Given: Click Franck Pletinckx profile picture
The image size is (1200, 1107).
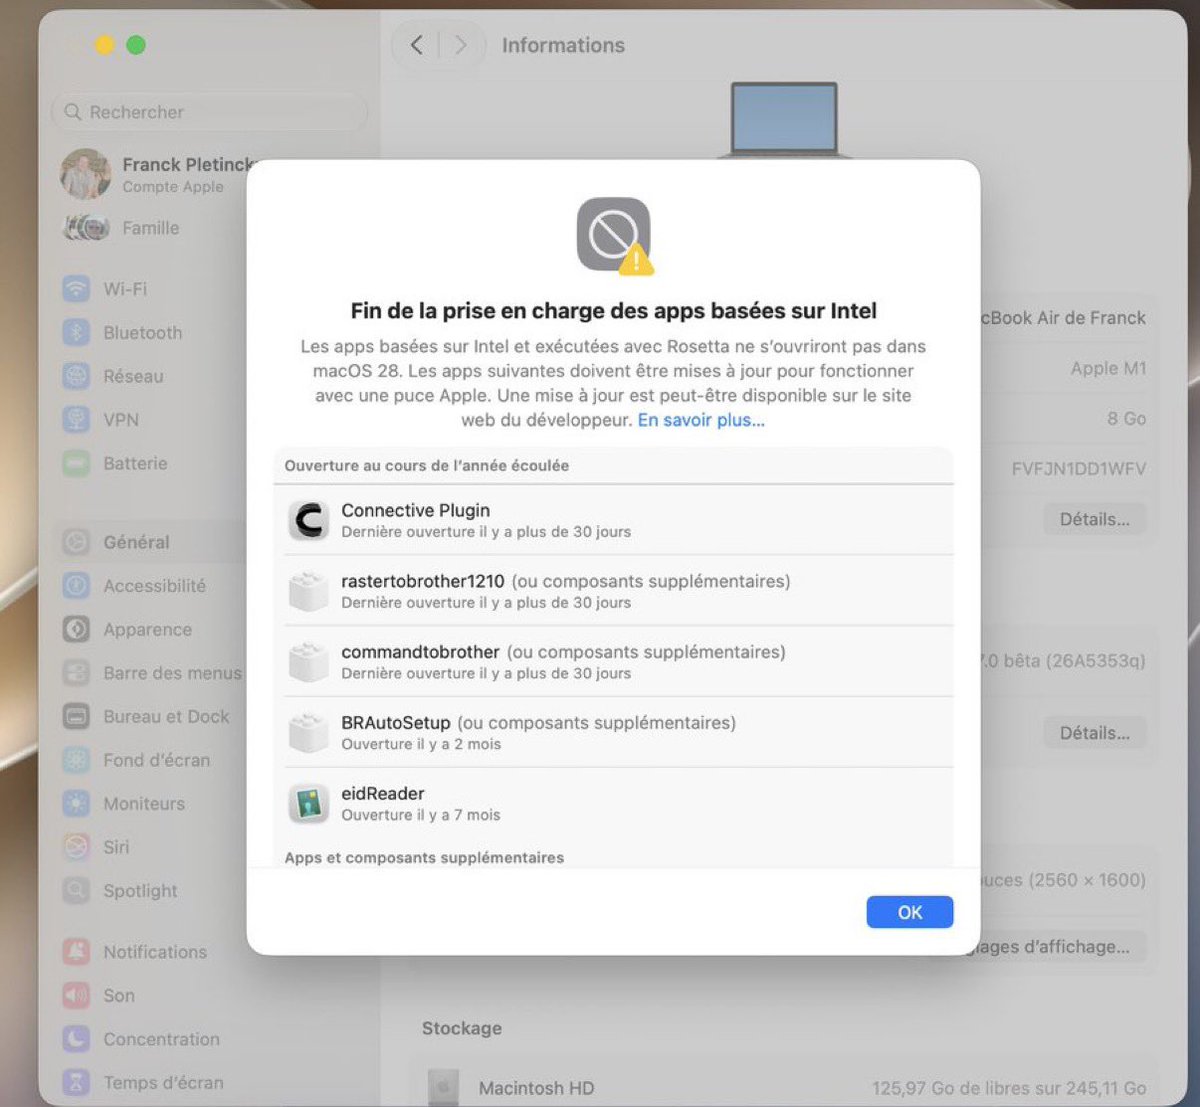Looking at the screenshot, I should pos(86,174).
